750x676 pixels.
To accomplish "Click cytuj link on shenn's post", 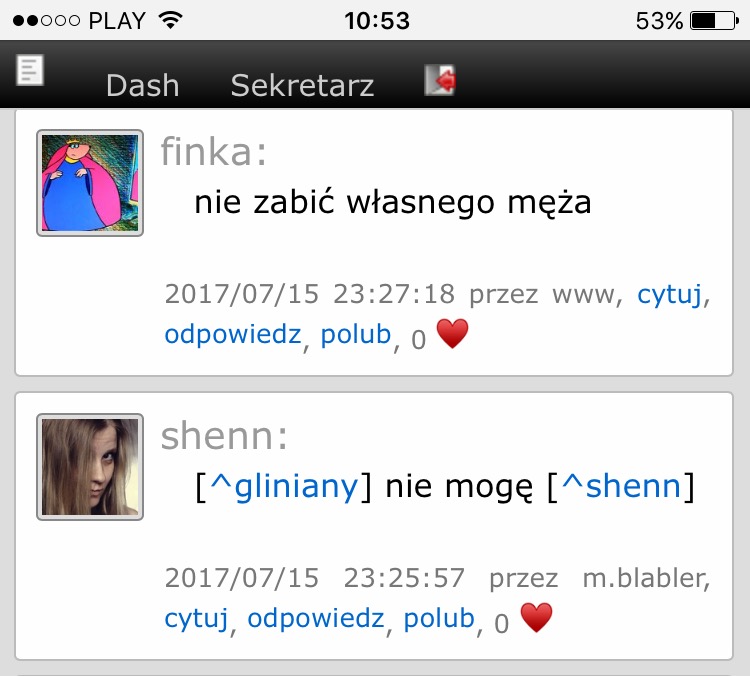I will tap(197, 618).
